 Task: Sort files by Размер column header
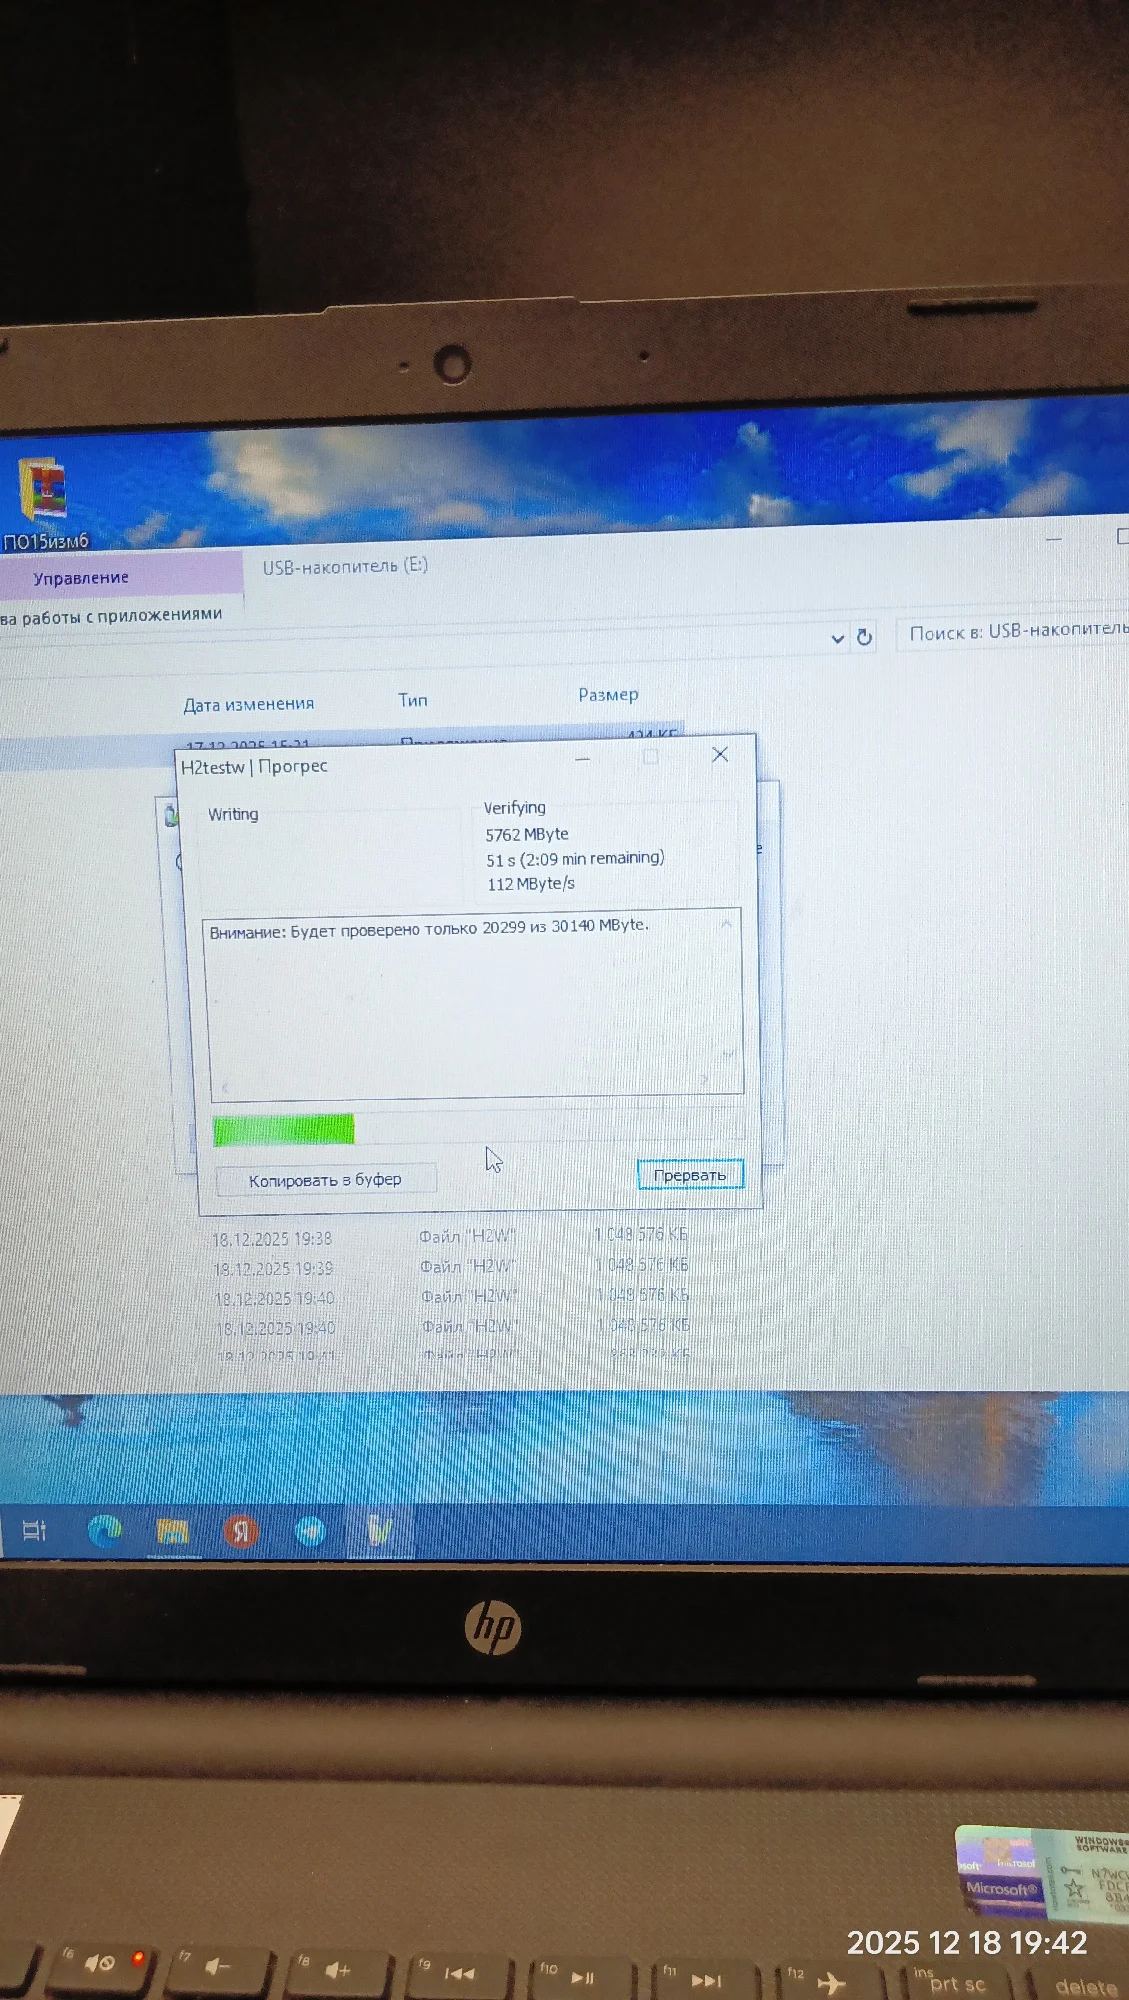tap(608, 695)
